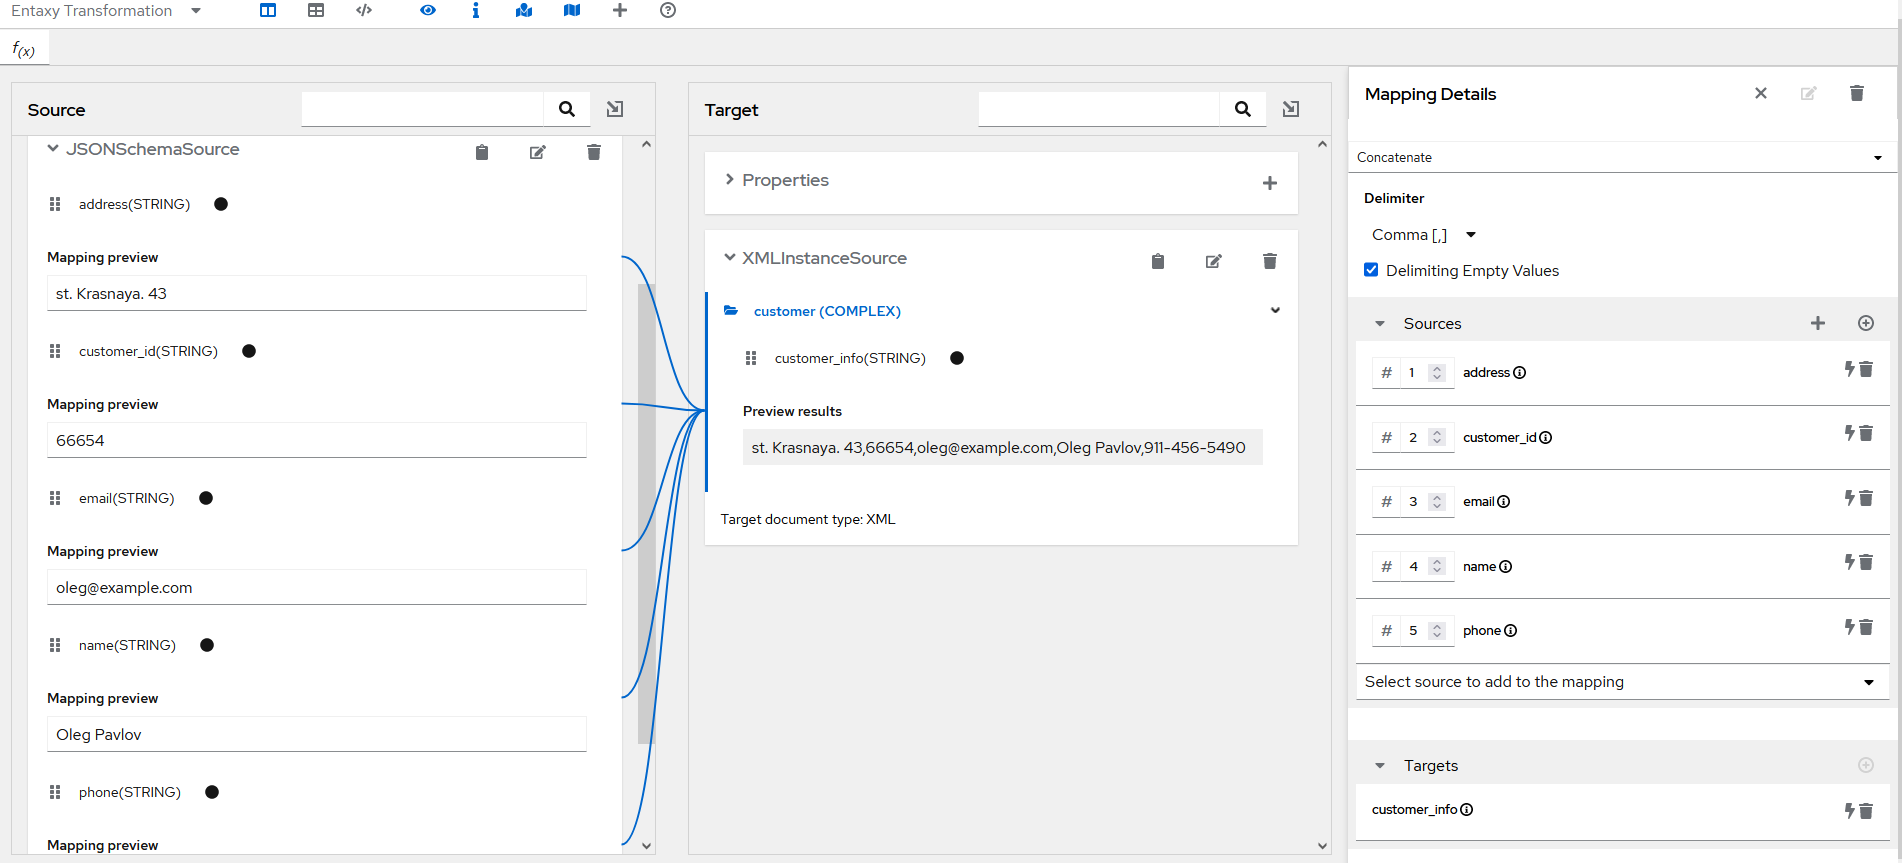Expand the Properties section in Target
The image size is (1902, 863).
coord(730,180)
